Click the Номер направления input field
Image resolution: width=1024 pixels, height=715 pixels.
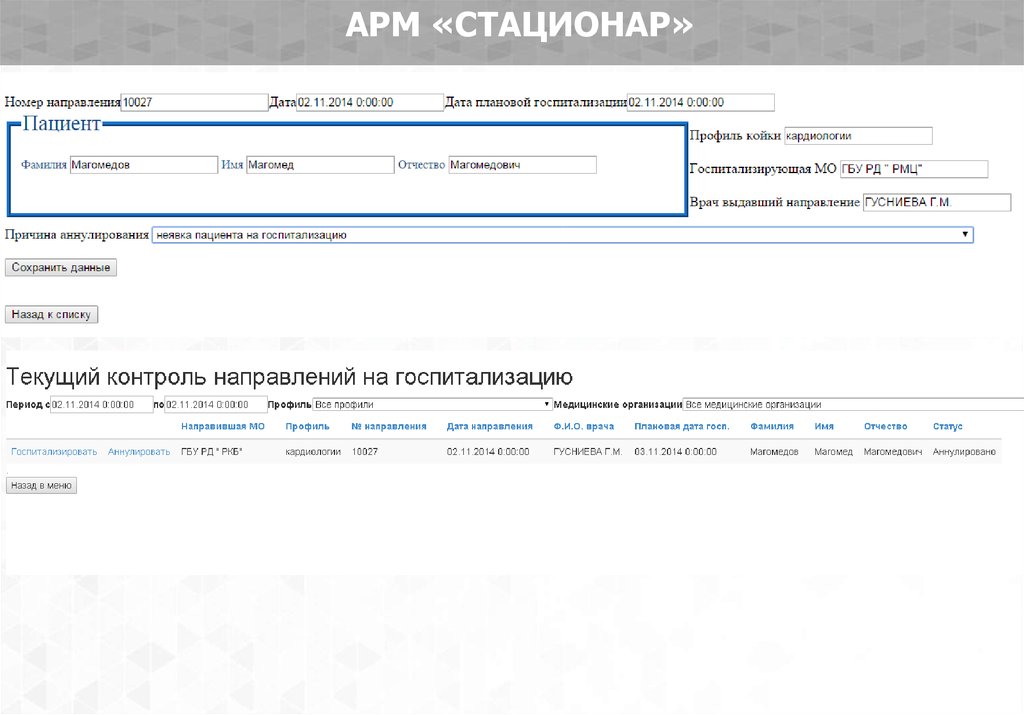[x=193, y=102]
